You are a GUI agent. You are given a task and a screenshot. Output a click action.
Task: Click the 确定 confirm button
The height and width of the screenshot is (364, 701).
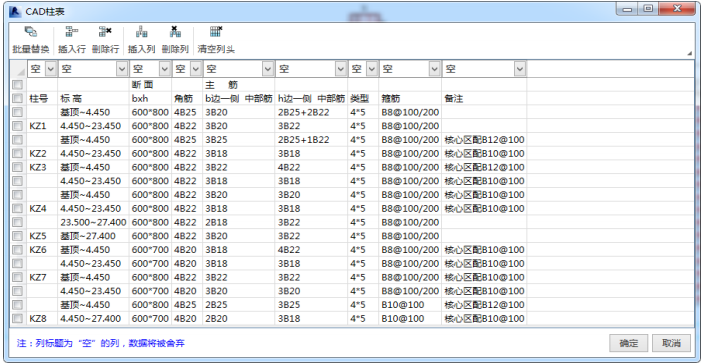coord(629,343)
